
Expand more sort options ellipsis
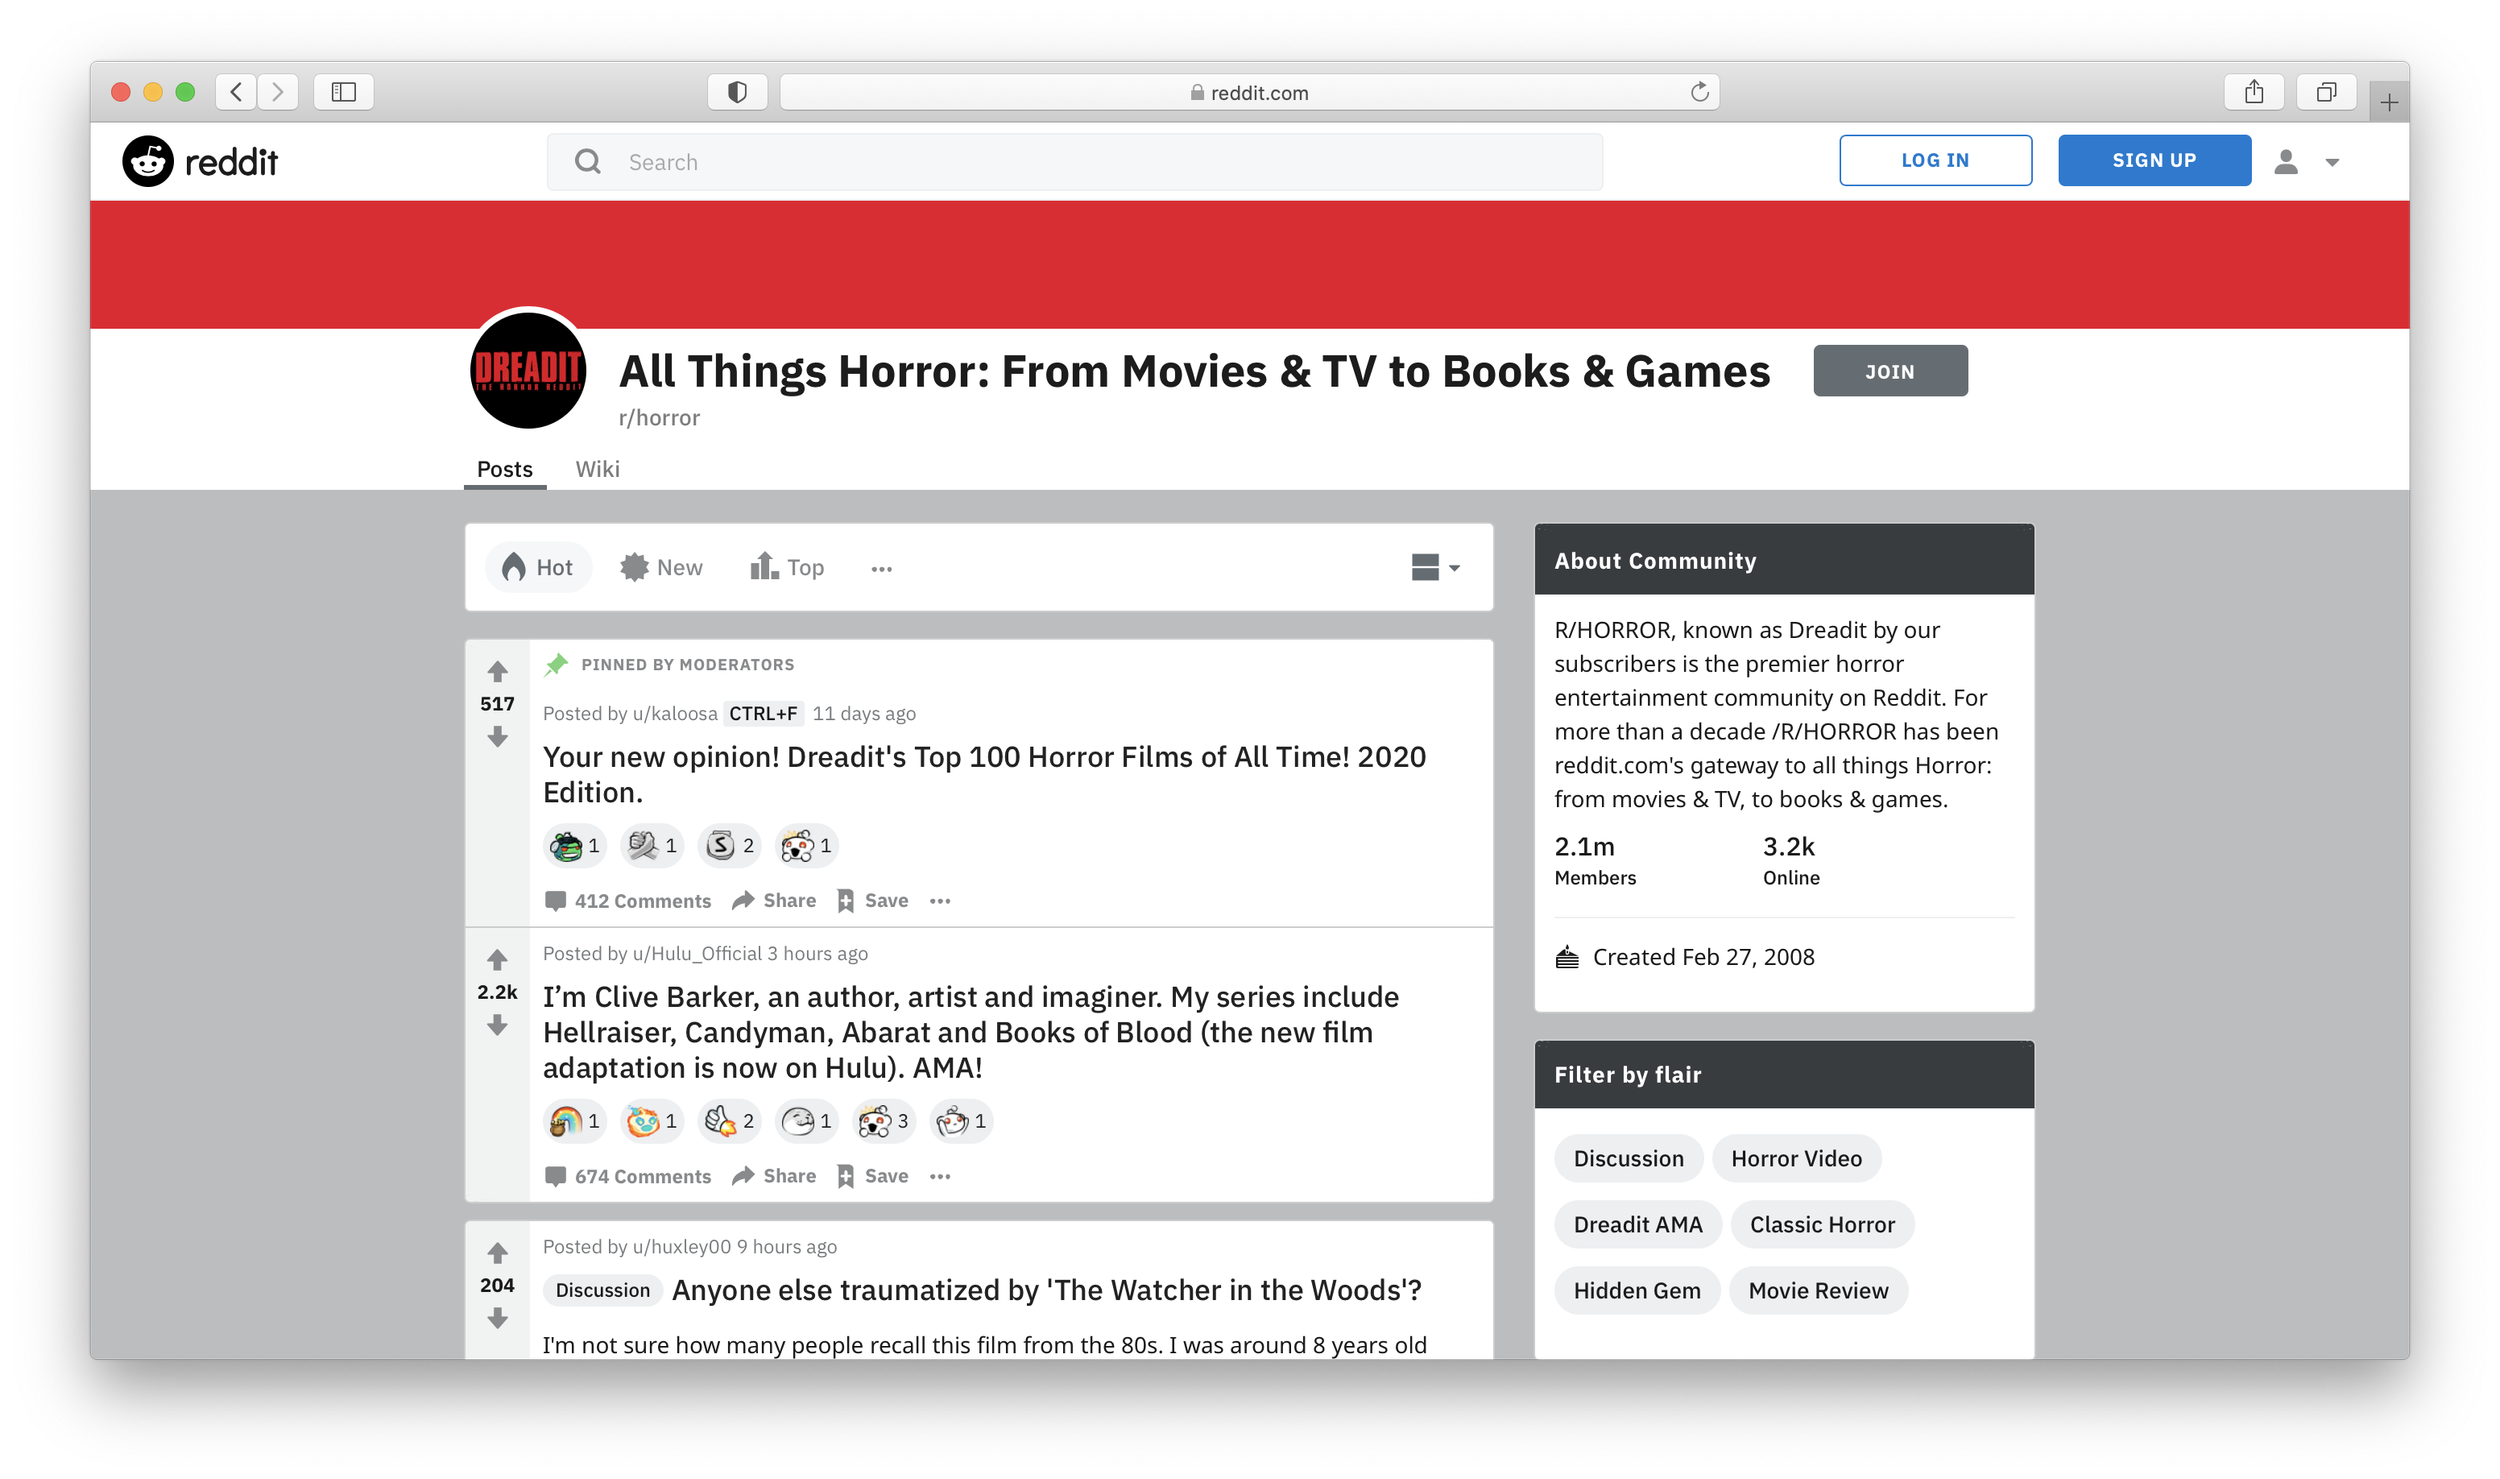881,568
